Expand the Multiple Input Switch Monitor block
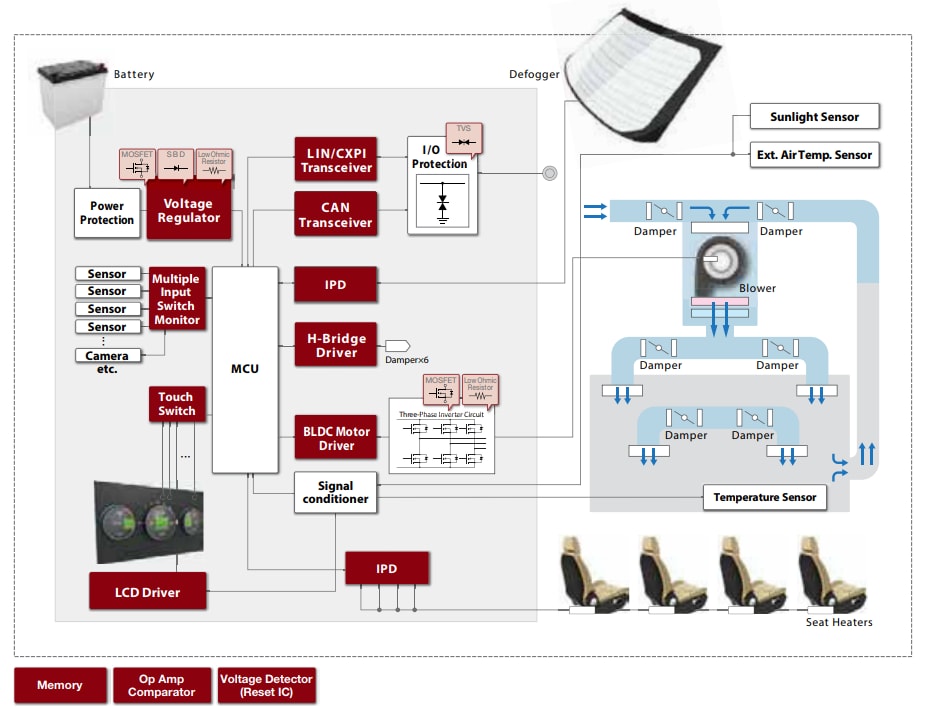Screen dimensions: 933x713 pyautogui.click(x=176, y=300)
